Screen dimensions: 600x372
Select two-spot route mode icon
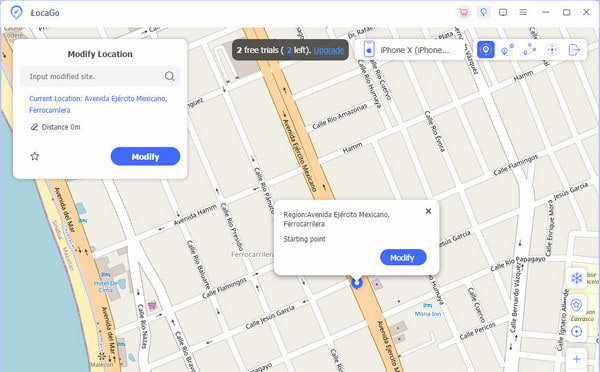[x=507, y=50]
